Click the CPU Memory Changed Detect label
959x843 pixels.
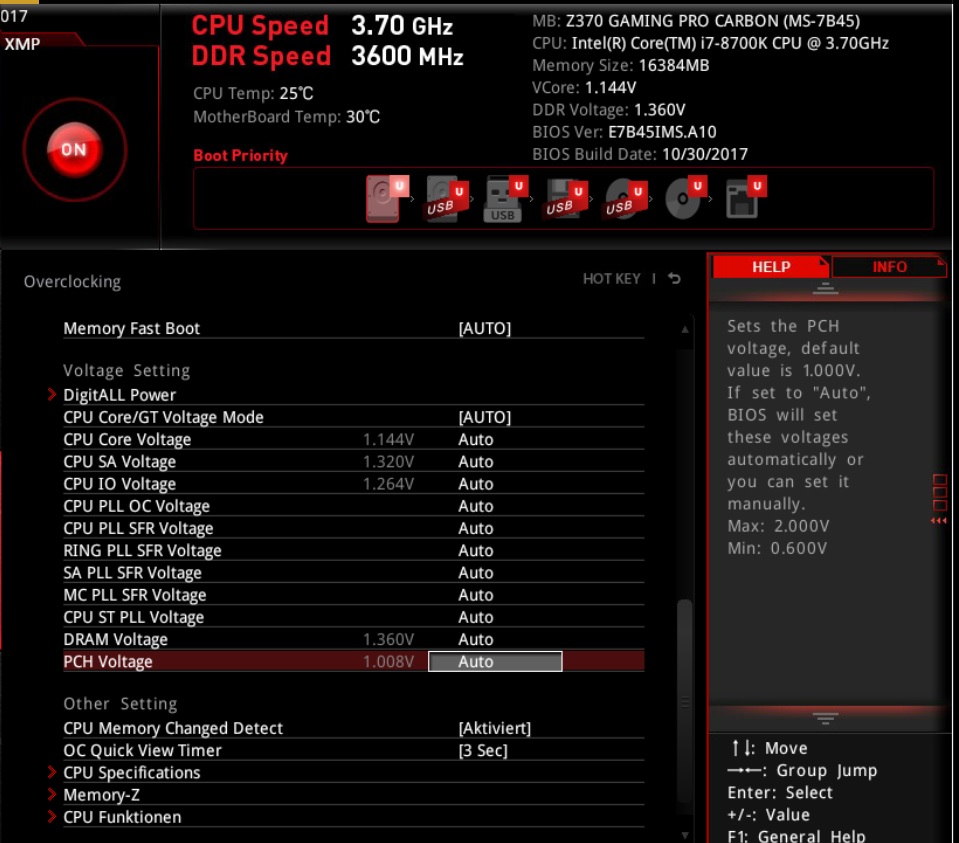pyautogui.click(x=173, y=728)
